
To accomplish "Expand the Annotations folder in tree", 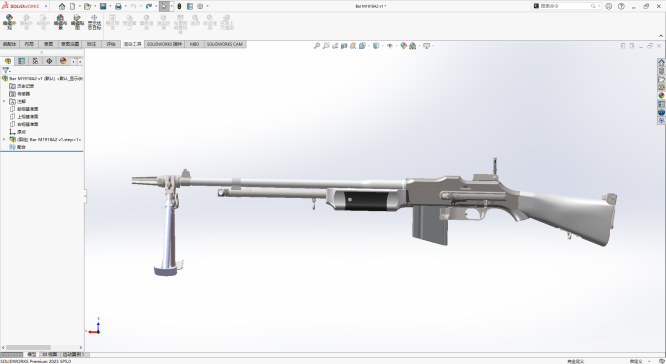I will (4, 102).
